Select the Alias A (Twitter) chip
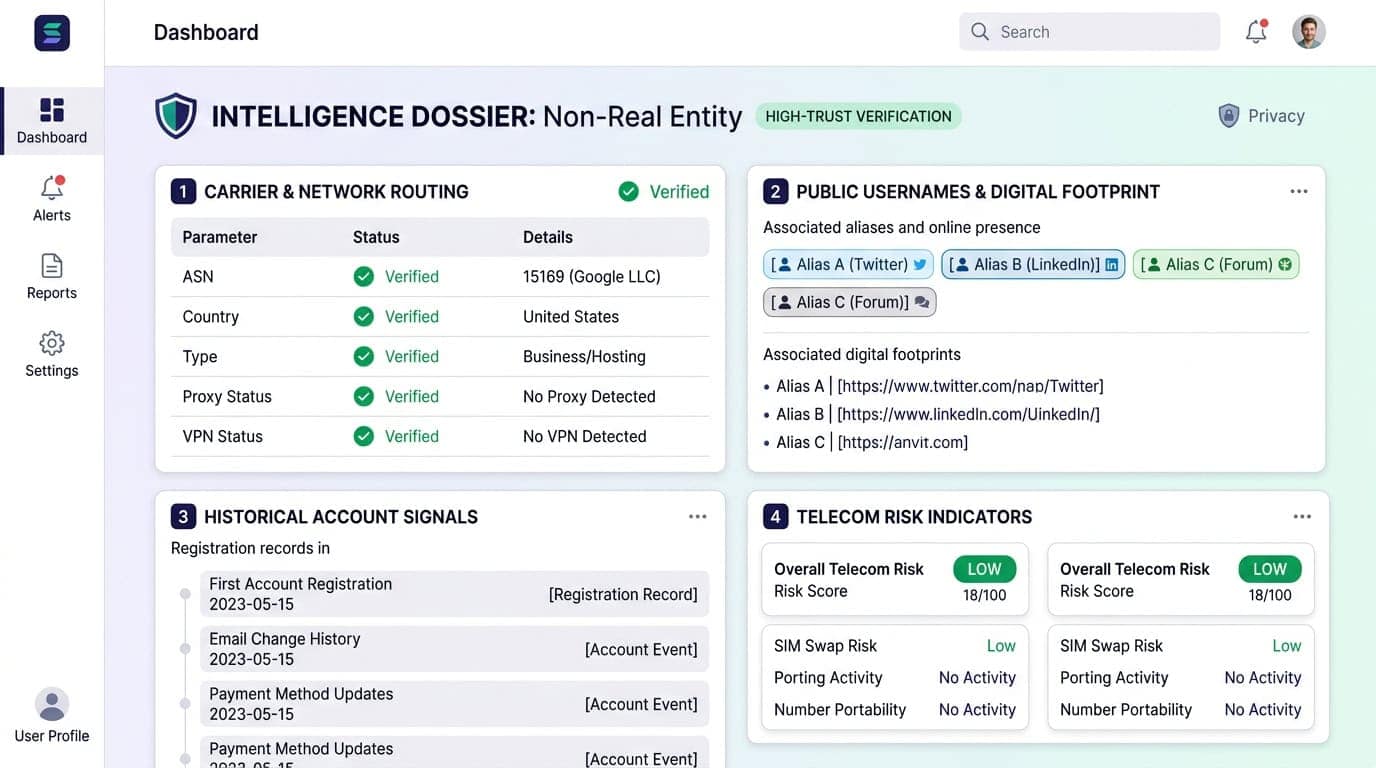The image size is (1376, 768). [848, 265]
